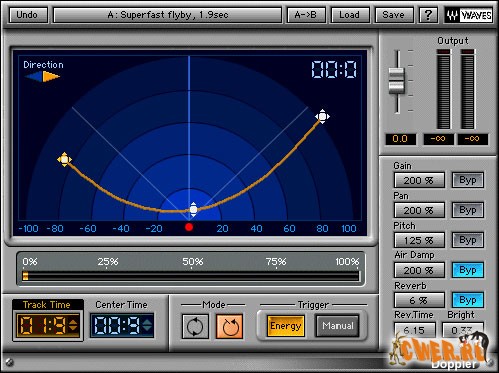Viewport: 499px width, 373px height.
Task: Click the Undo button
Action: [x=27, y=15]
